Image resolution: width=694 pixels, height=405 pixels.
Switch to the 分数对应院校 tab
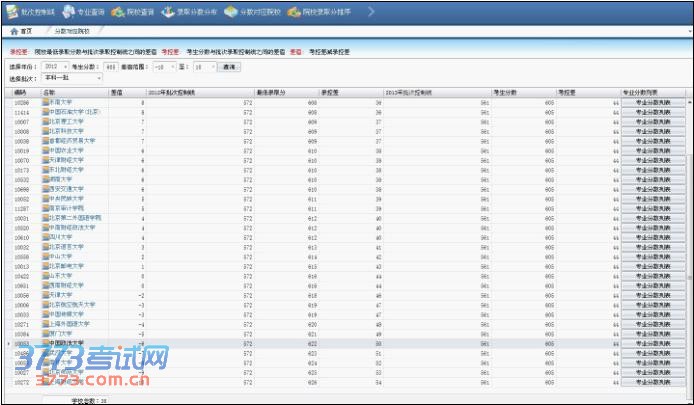pos(72,33)
